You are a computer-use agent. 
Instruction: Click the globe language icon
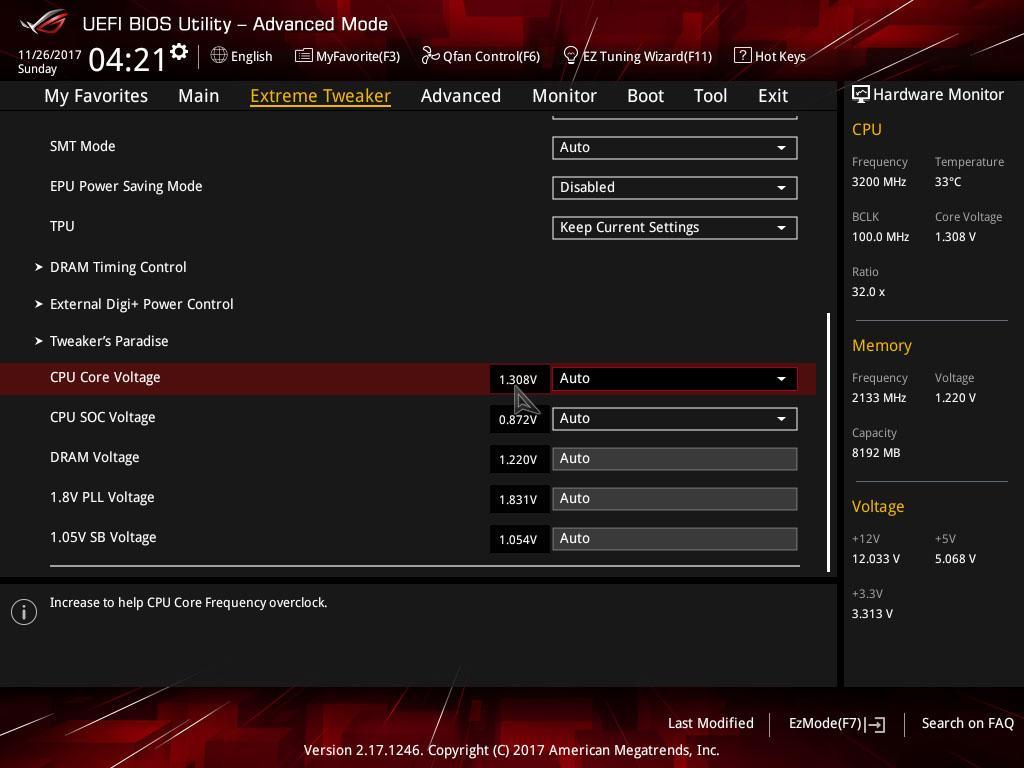pos(219,56)
